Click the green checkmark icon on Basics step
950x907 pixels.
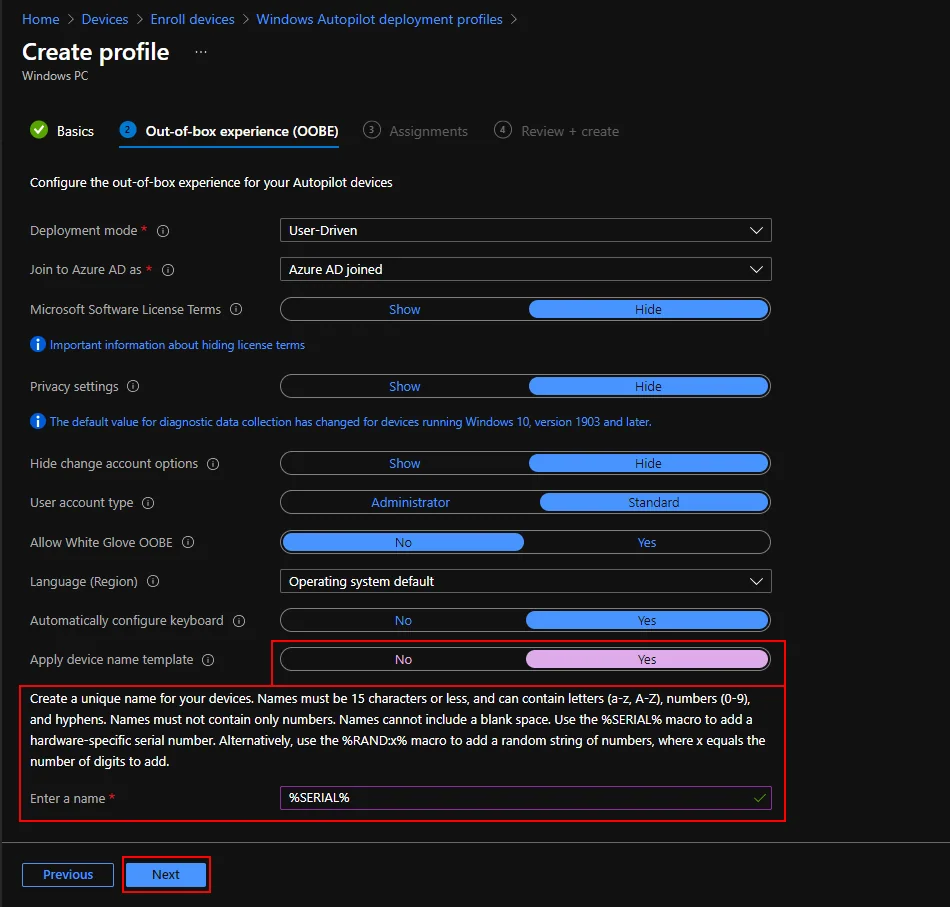click(39, 130)
